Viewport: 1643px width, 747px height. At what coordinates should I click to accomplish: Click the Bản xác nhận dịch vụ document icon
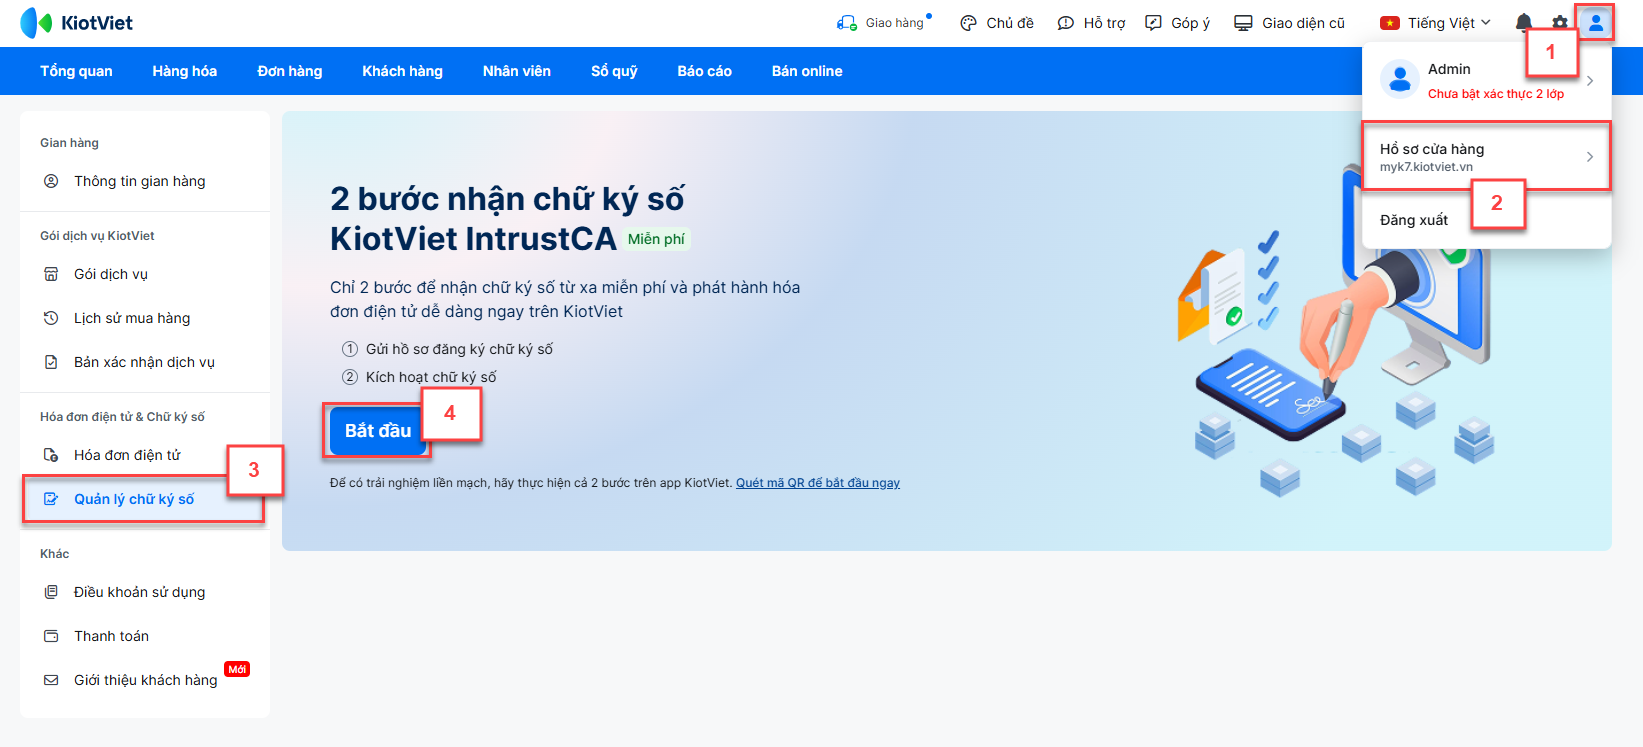point(51,362)
